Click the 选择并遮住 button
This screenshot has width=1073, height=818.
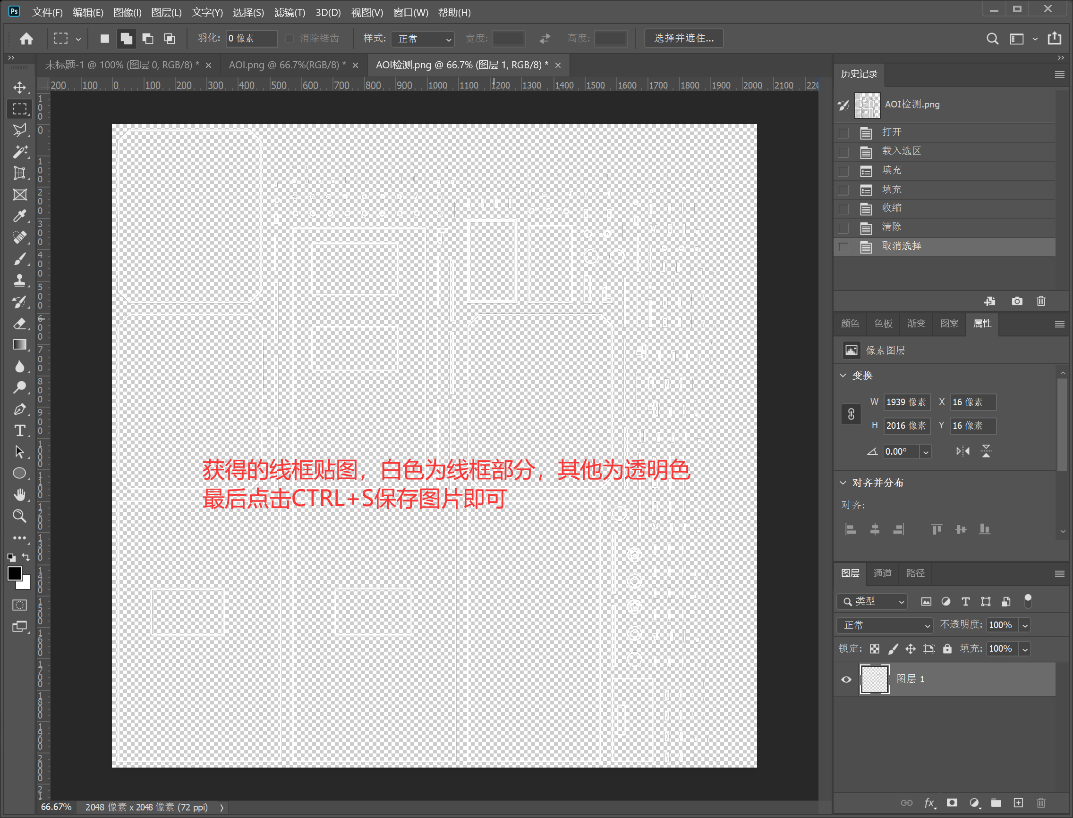tap(684, 38)
